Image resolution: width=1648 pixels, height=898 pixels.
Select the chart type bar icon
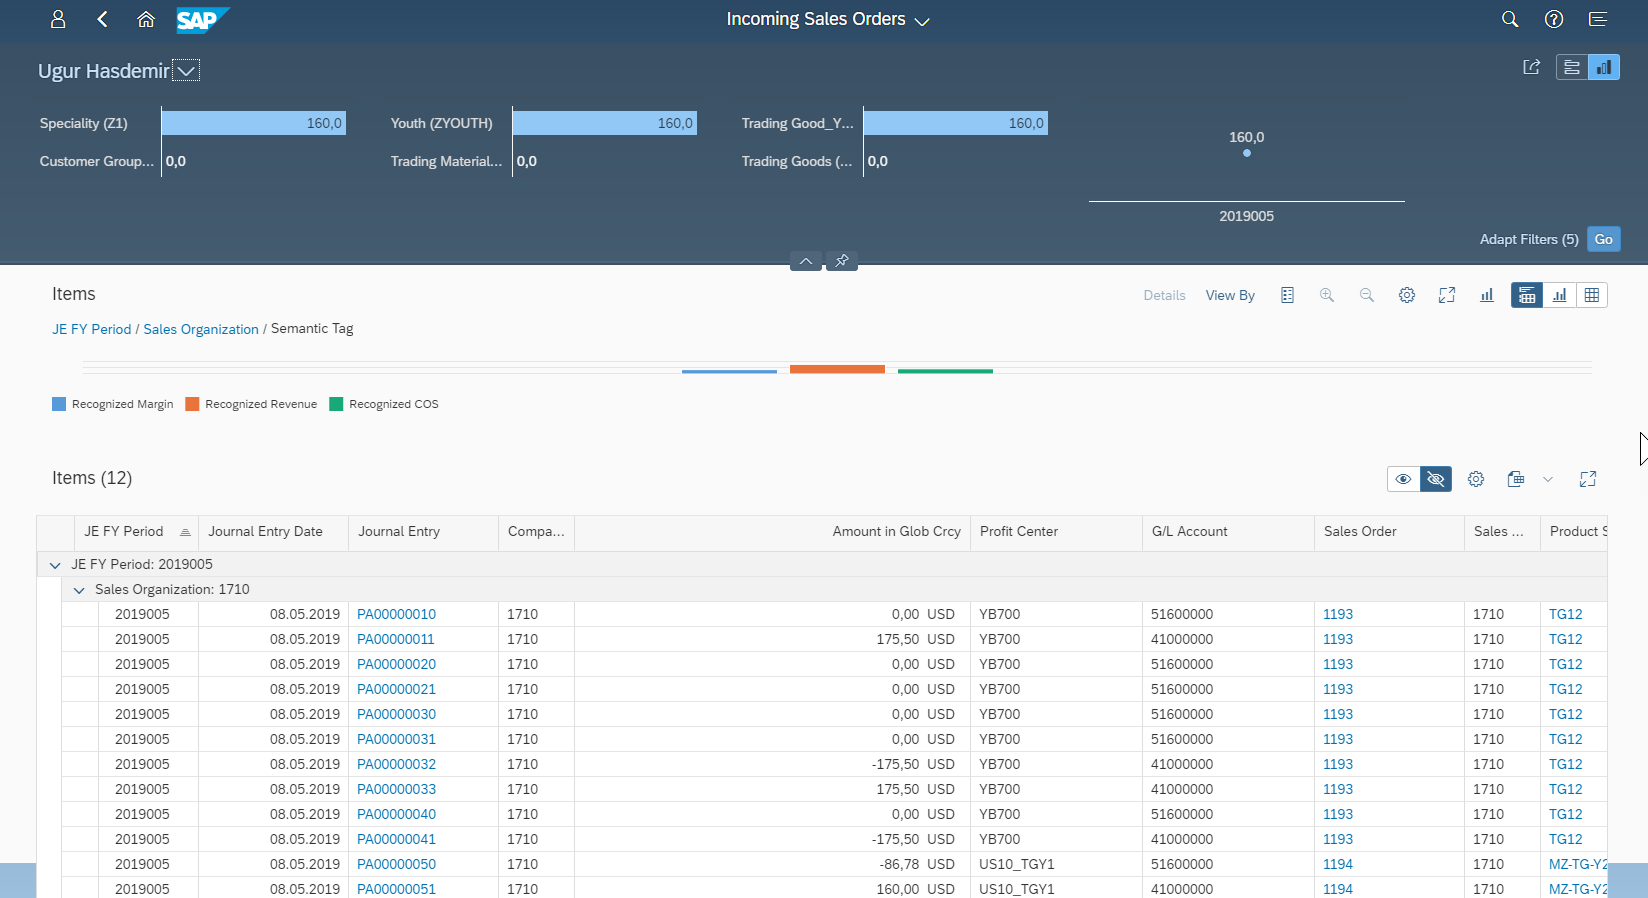1487,295
